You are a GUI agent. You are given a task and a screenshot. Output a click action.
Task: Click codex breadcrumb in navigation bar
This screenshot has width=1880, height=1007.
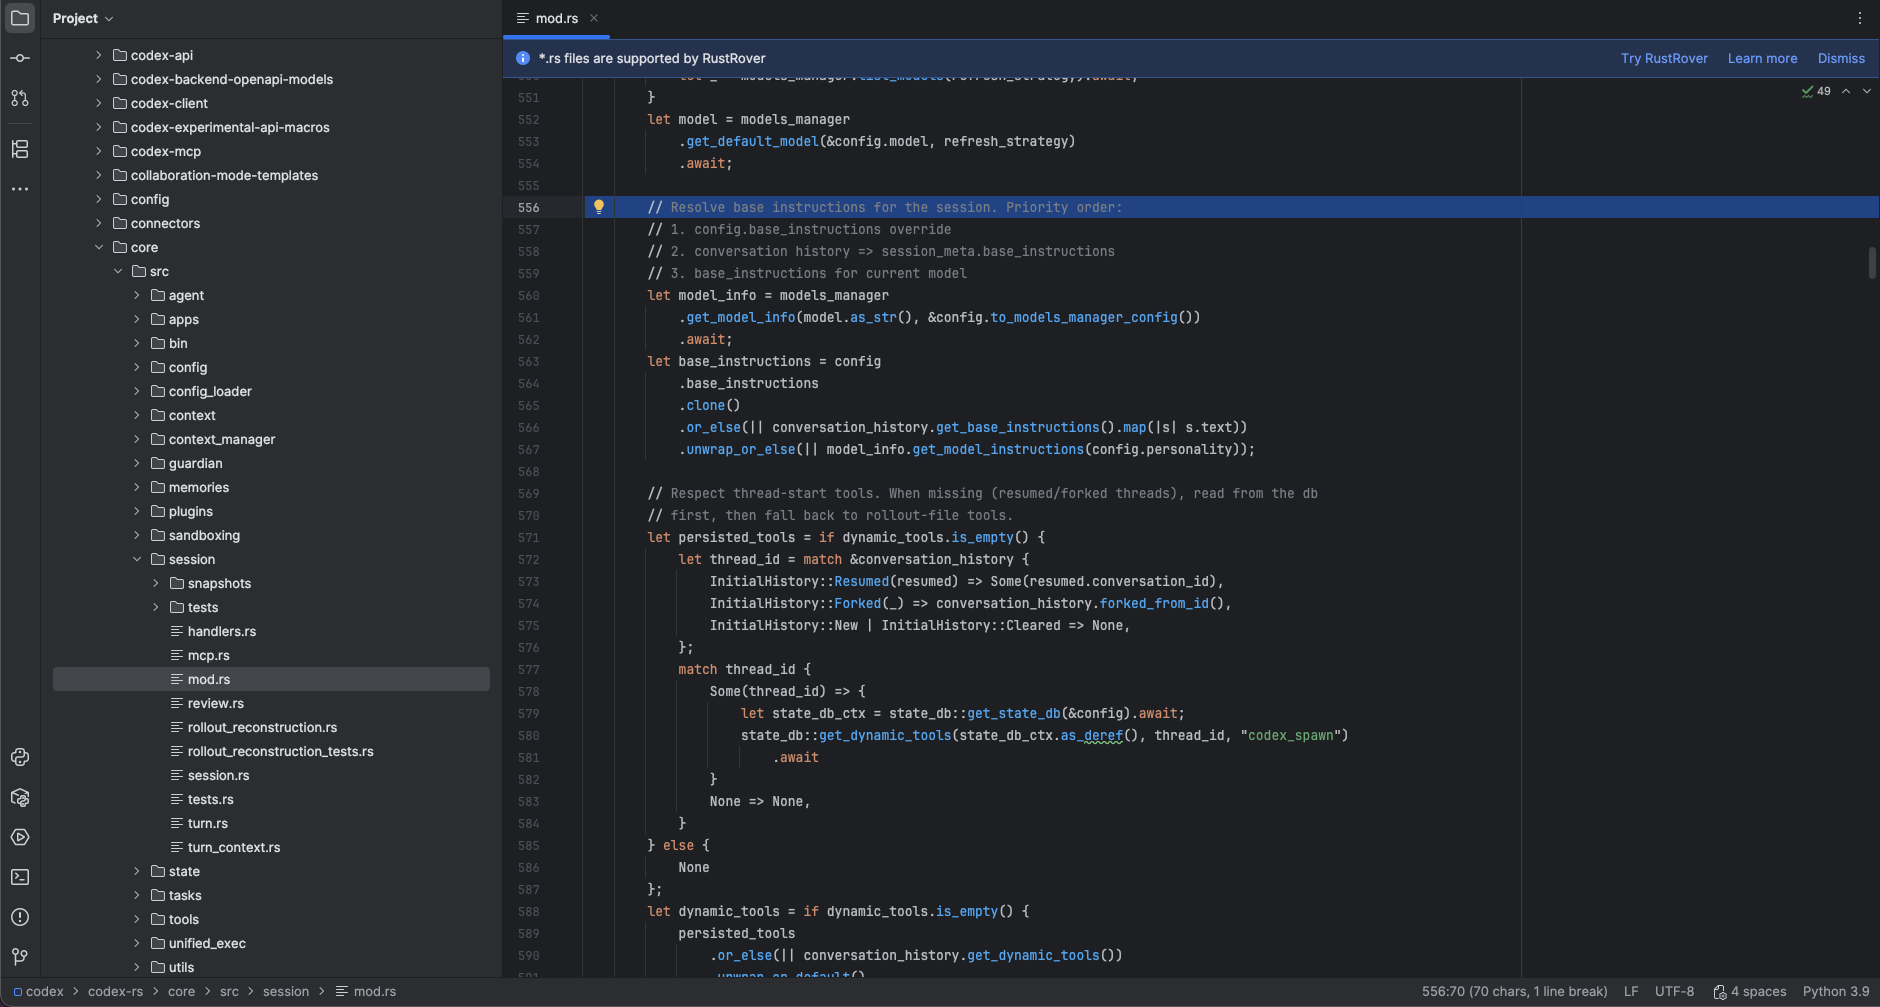click(38, 992)
